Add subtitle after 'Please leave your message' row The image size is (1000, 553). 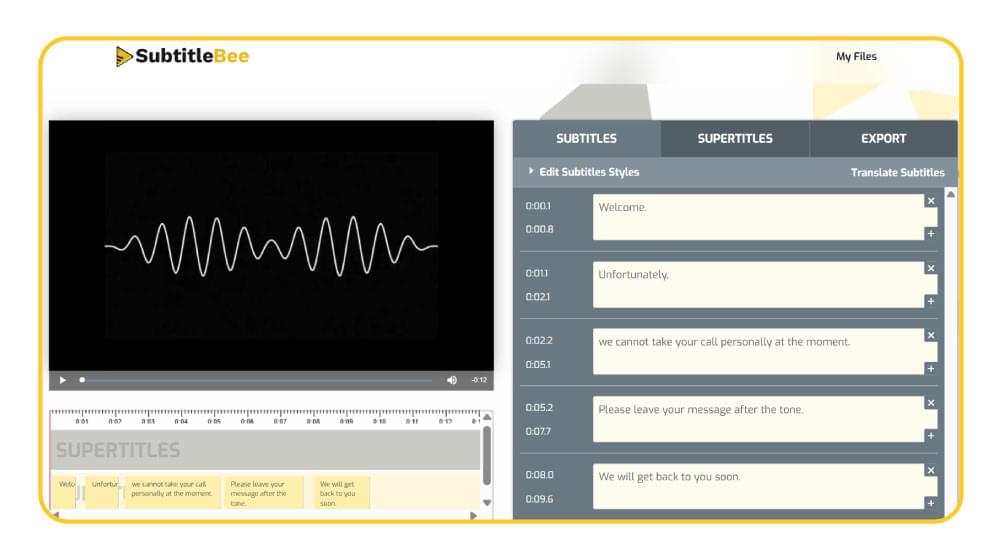[x=930, y=436]
